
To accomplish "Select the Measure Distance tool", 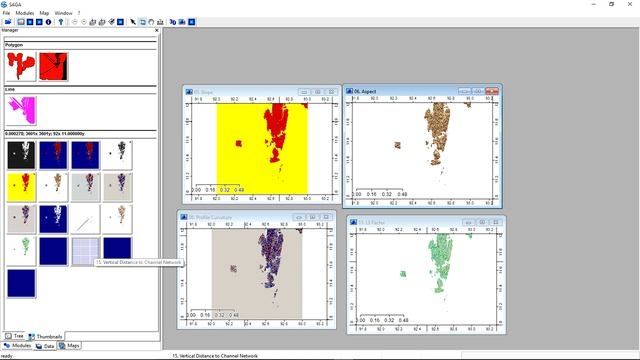I will [x=160, y=22].
